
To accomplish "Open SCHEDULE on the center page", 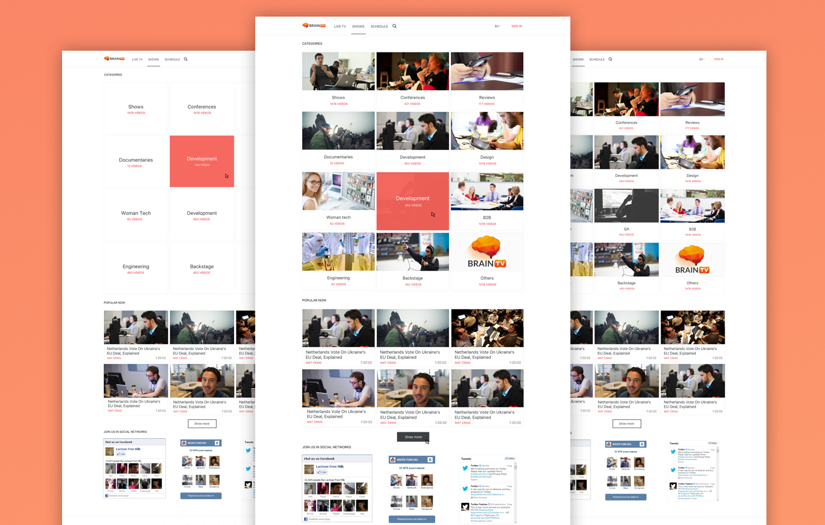I will coord(379,26).
